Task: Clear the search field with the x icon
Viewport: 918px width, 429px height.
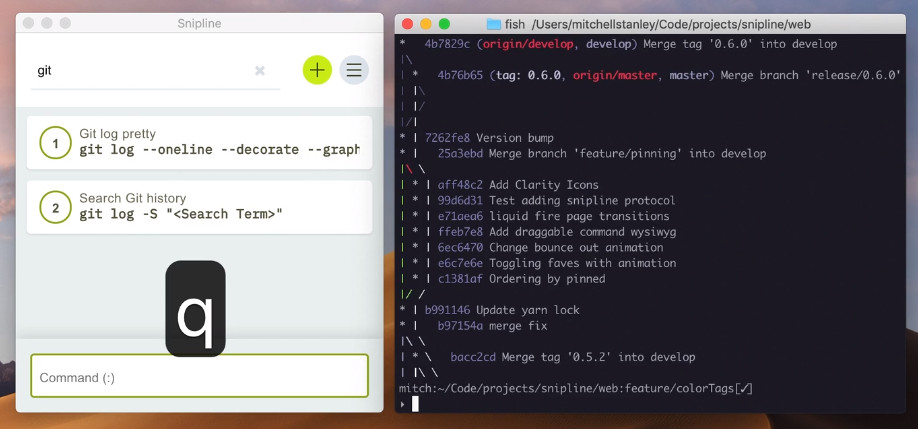Action: coord(260,71)
